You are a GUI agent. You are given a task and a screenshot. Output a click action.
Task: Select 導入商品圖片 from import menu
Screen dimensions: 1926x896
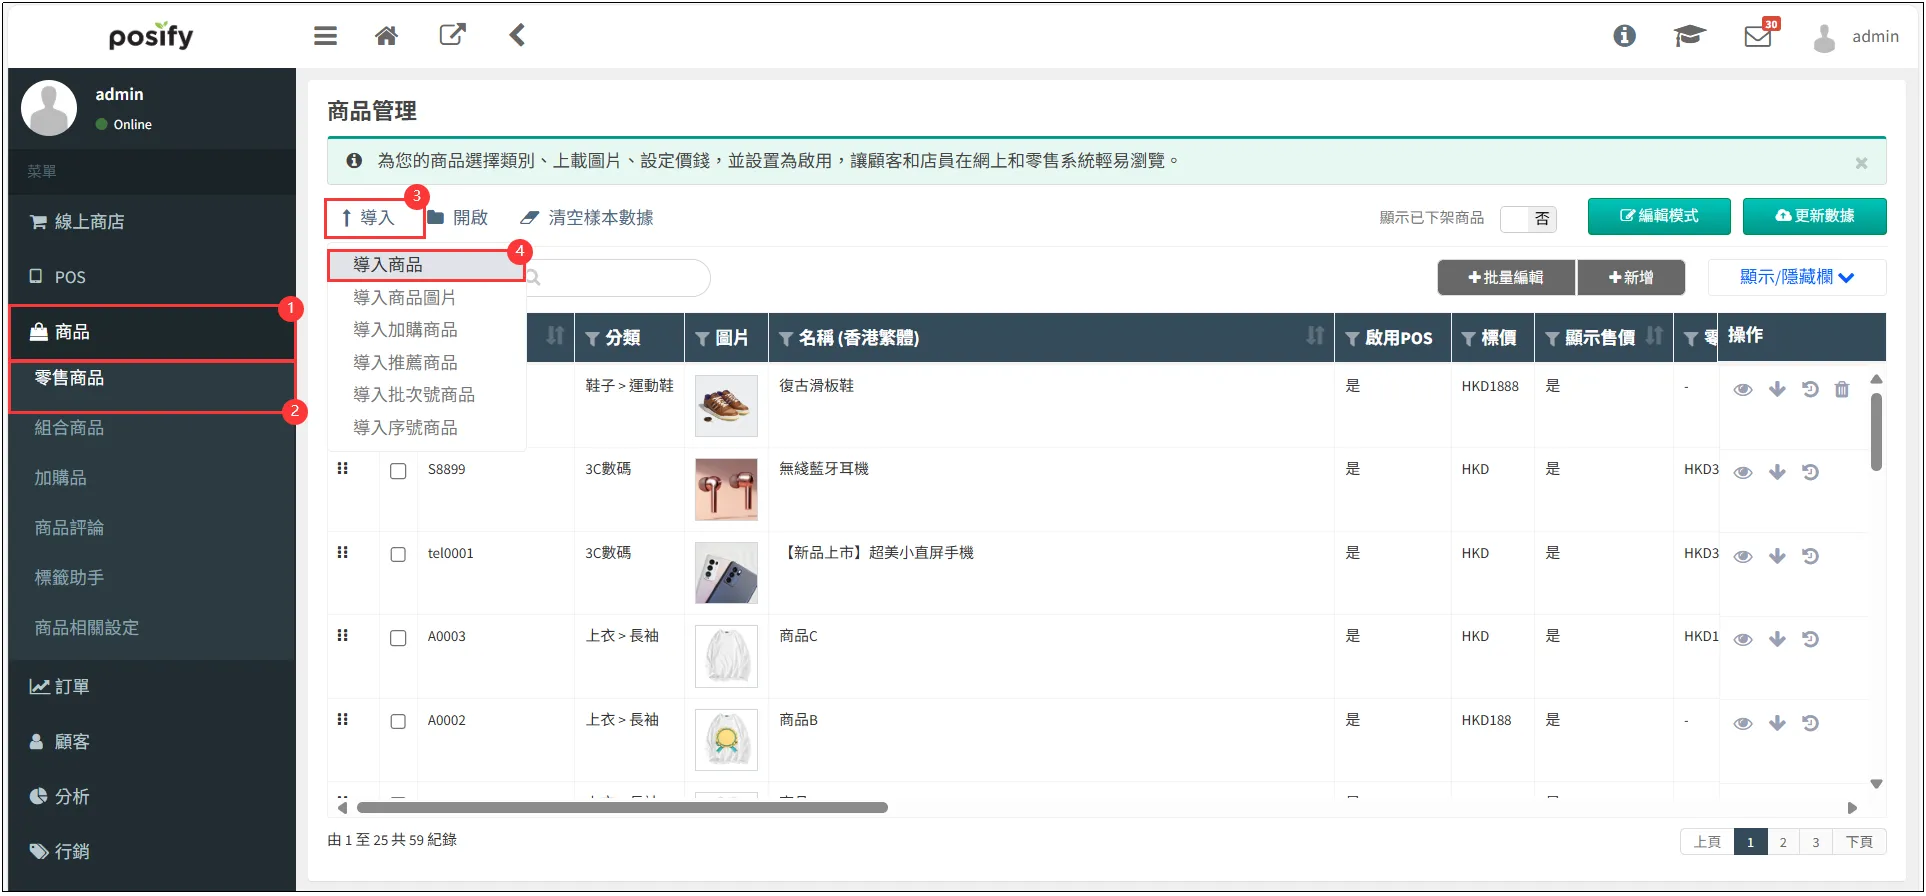click(404, 298)
